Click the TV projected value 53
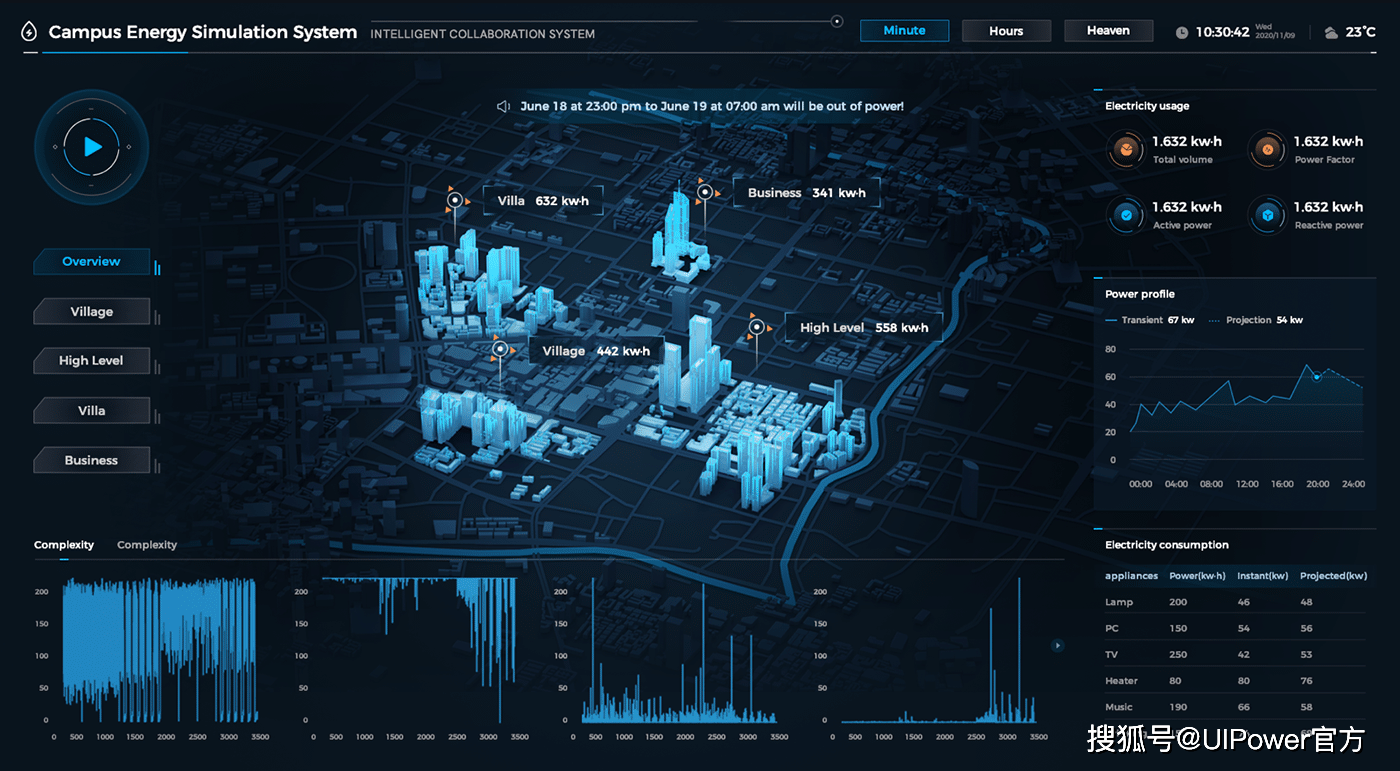This screenshot has height=771, width=1400. point(1306,655)
